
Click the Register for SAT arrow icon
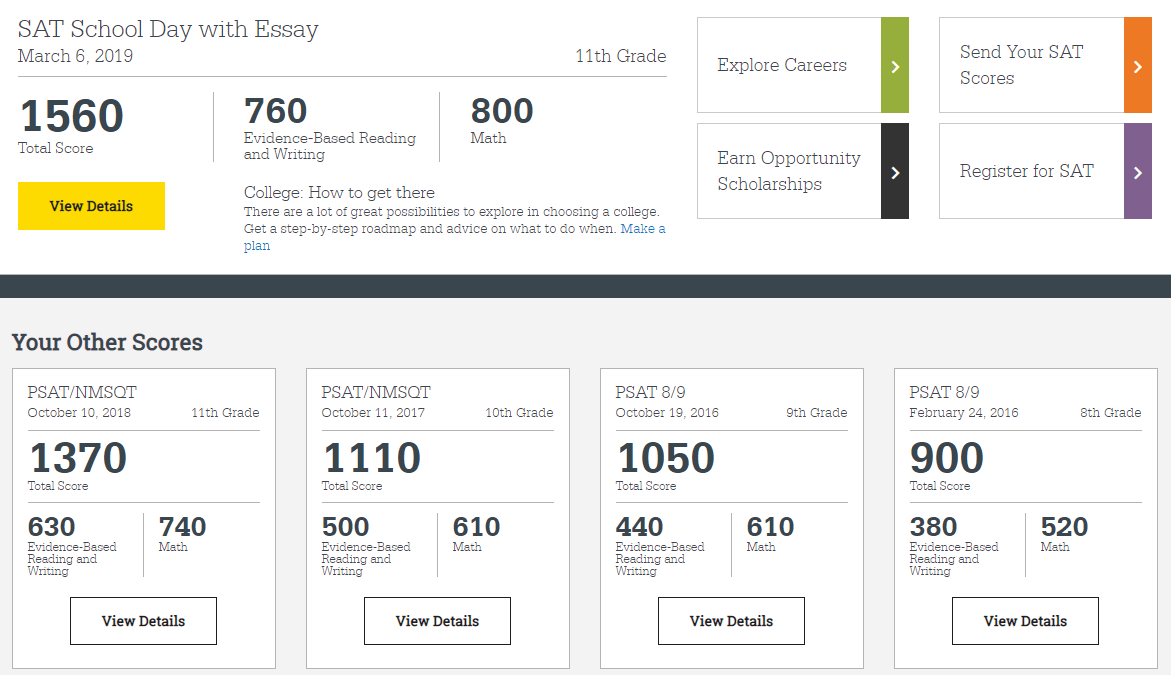(x=1138, y=171)
